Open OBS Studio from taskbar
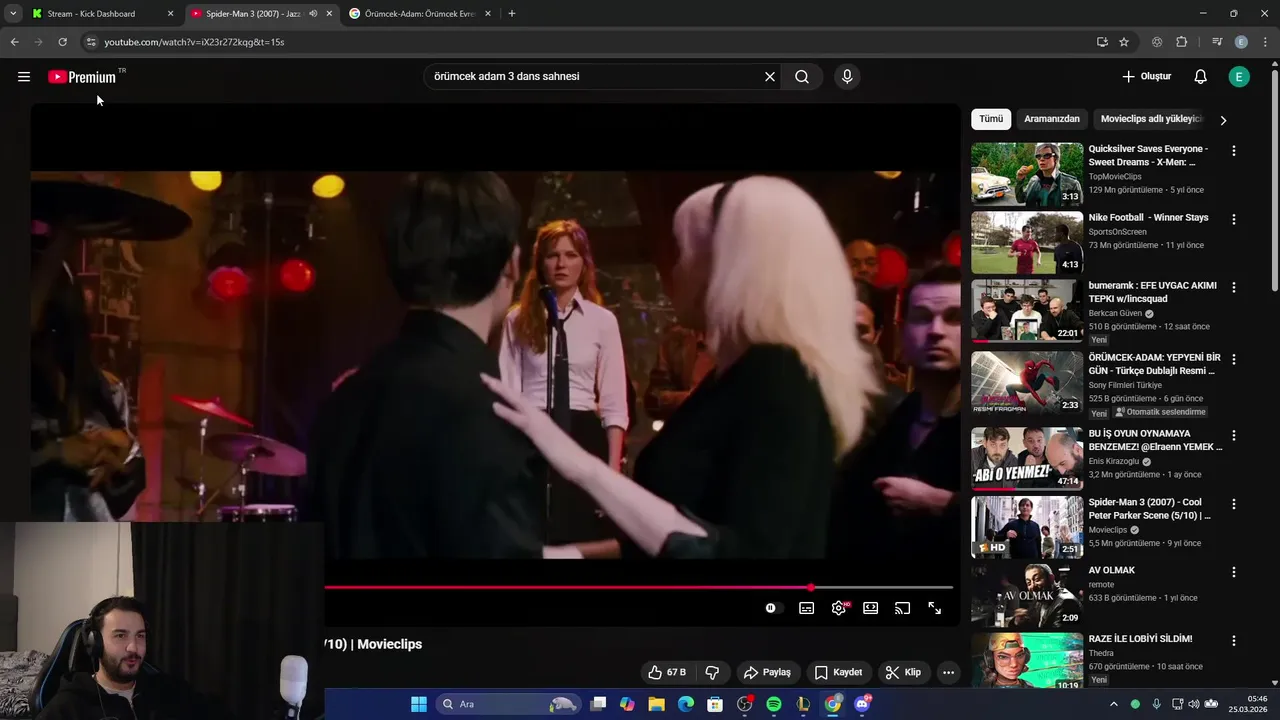This screenshot has width=1280, height=720. coord(745,704)
